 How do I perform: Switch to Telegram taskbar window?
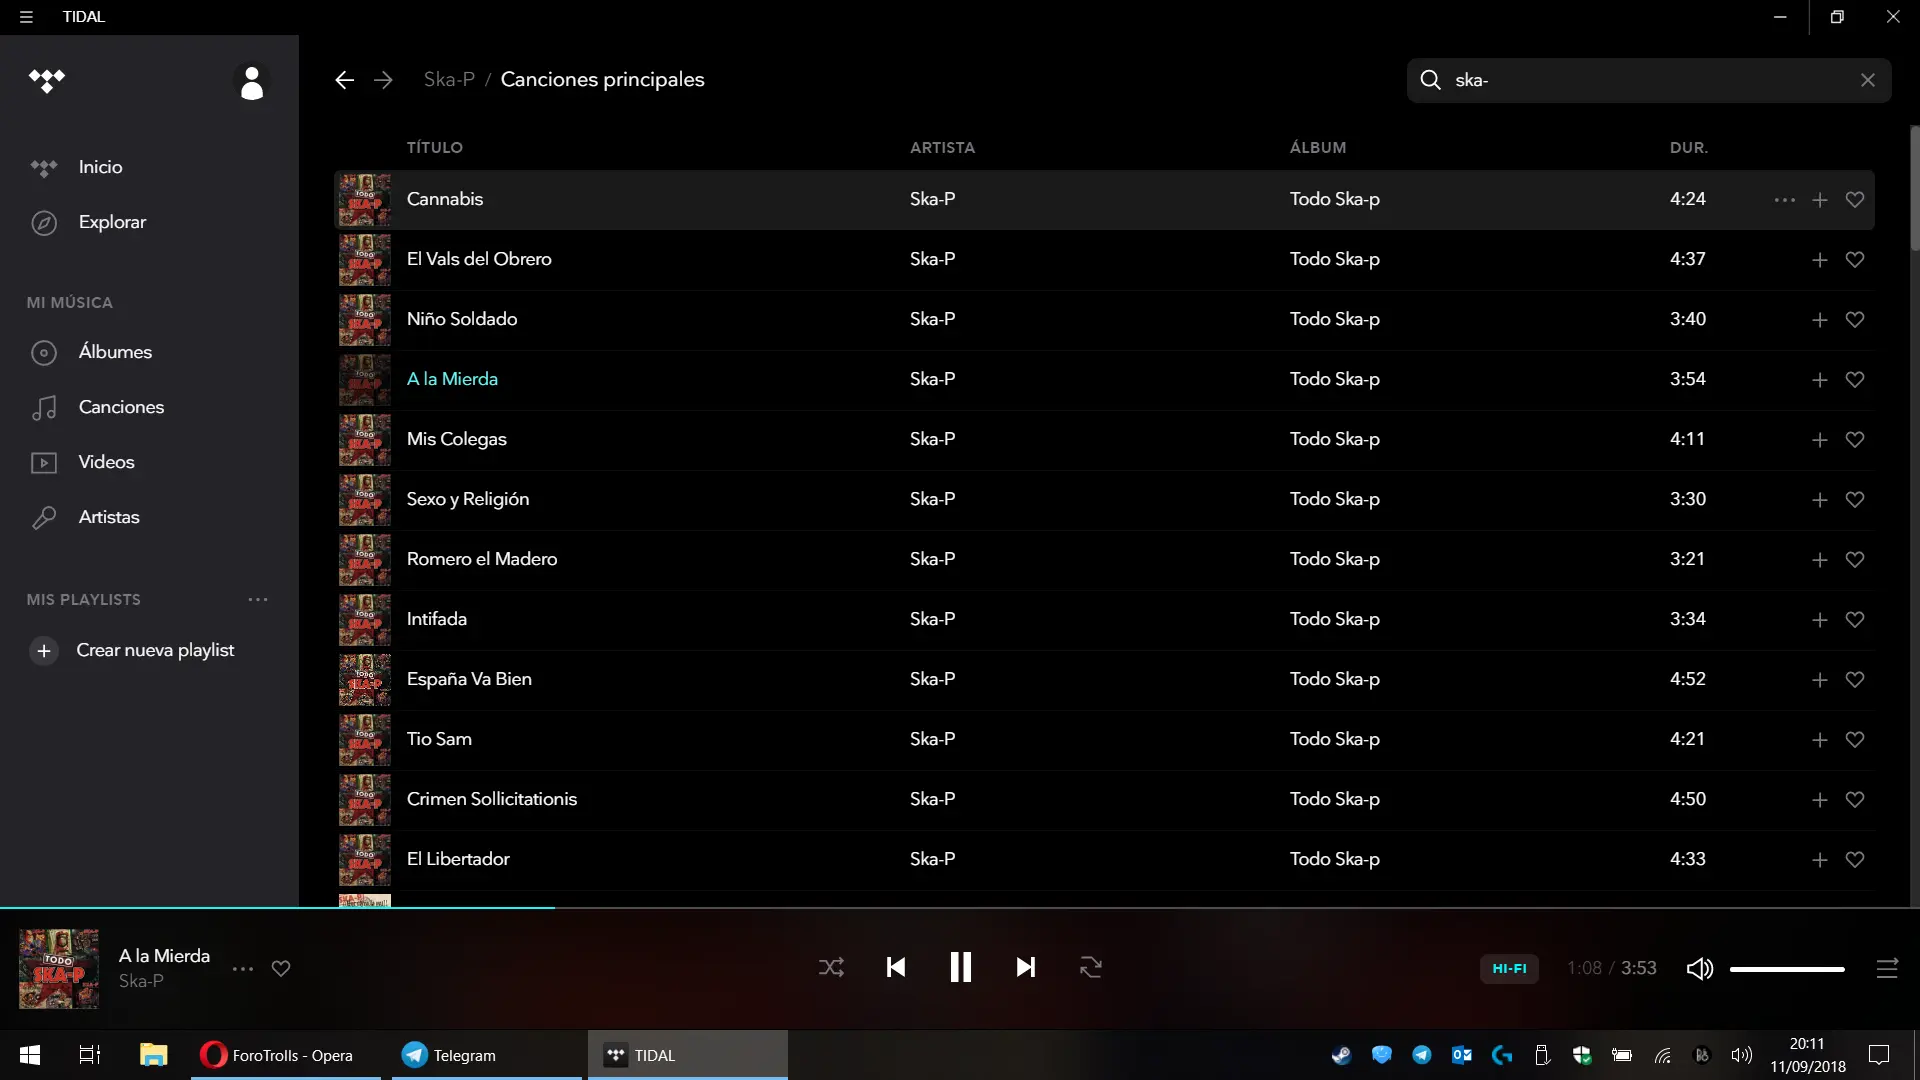486,1055
